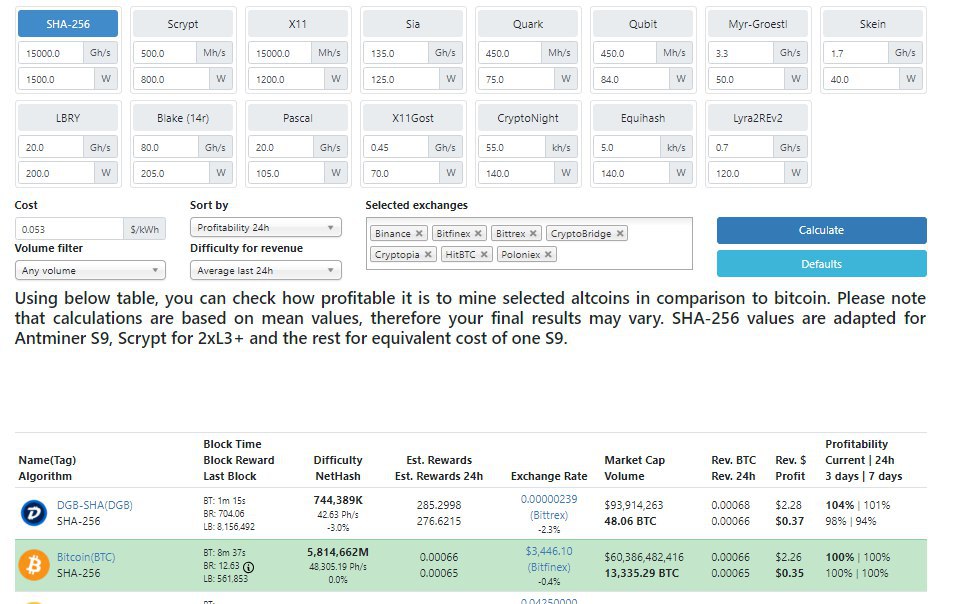Enable the Blake (14r) algorithm

pos(182,118)
